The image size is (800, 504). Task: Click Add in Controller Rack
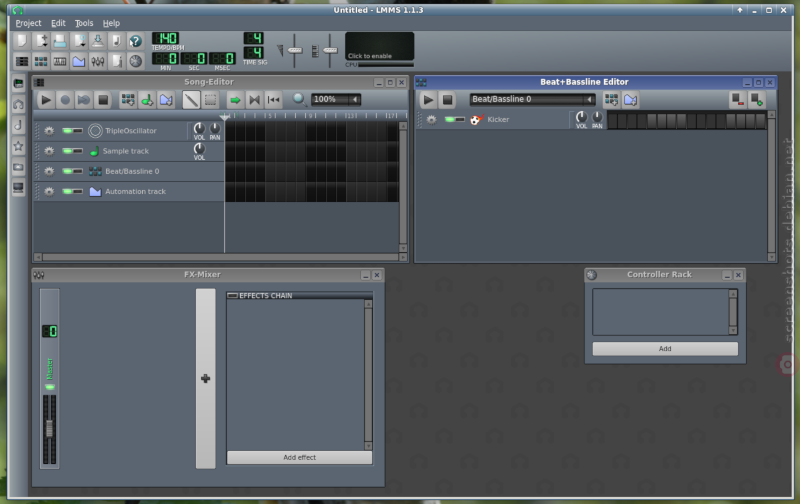tap(665, 349)
